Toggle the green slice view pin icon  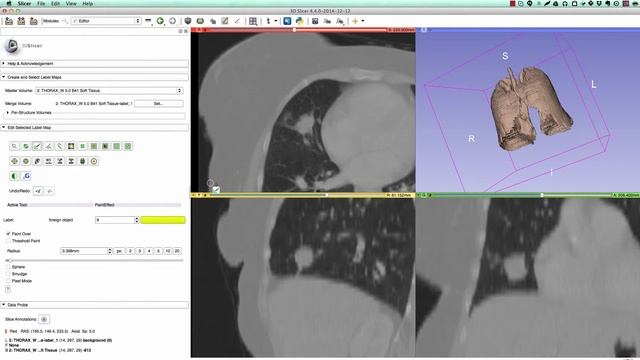click(x=419, y=195)
